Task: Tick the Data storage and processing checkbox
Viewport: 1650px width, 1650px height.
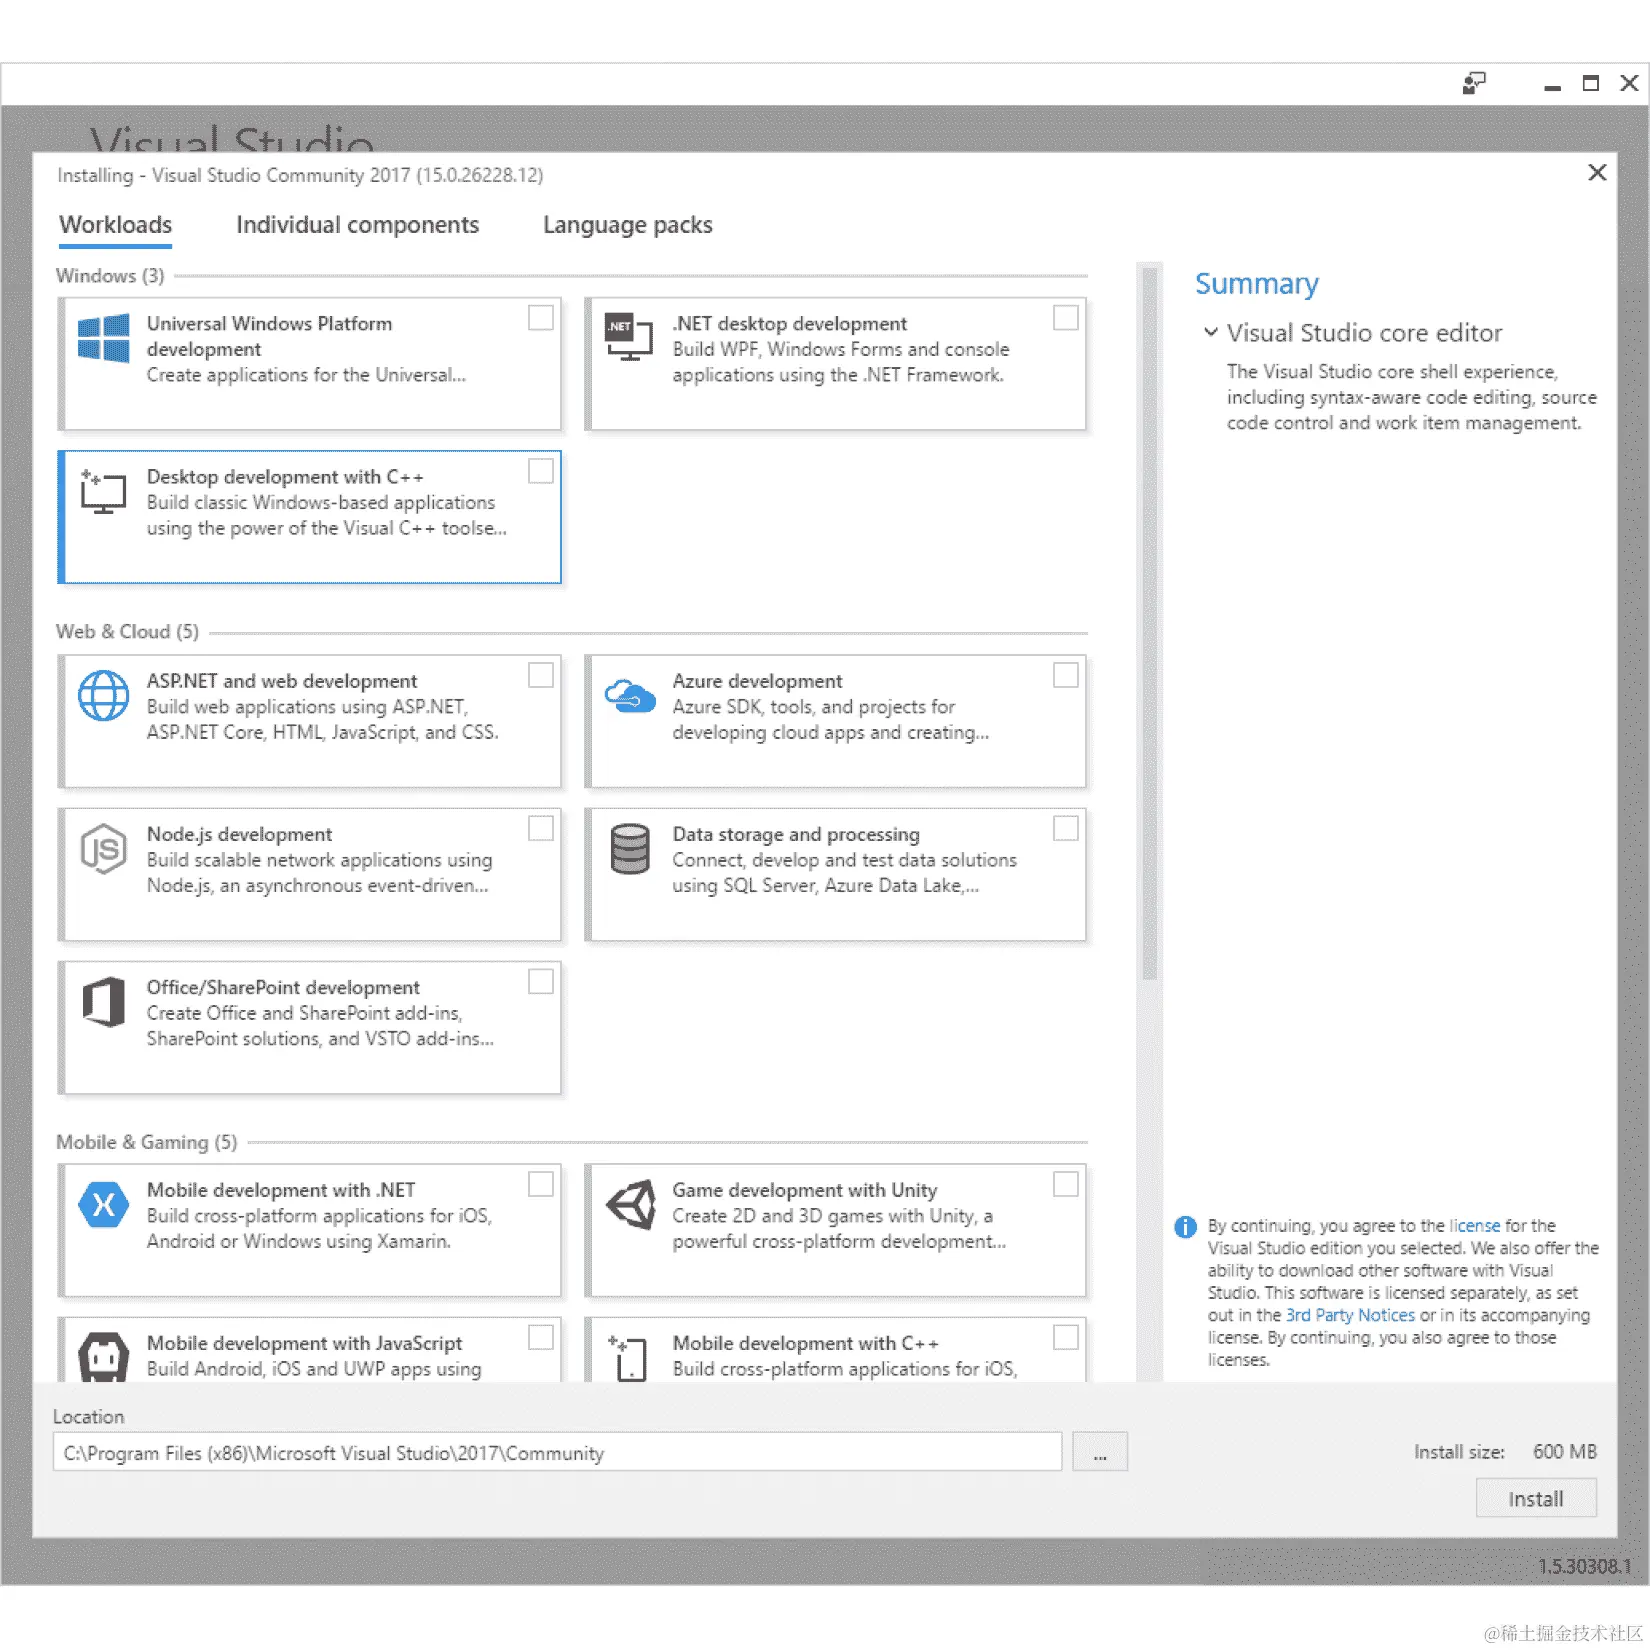Action: (x=1066, y=828)
